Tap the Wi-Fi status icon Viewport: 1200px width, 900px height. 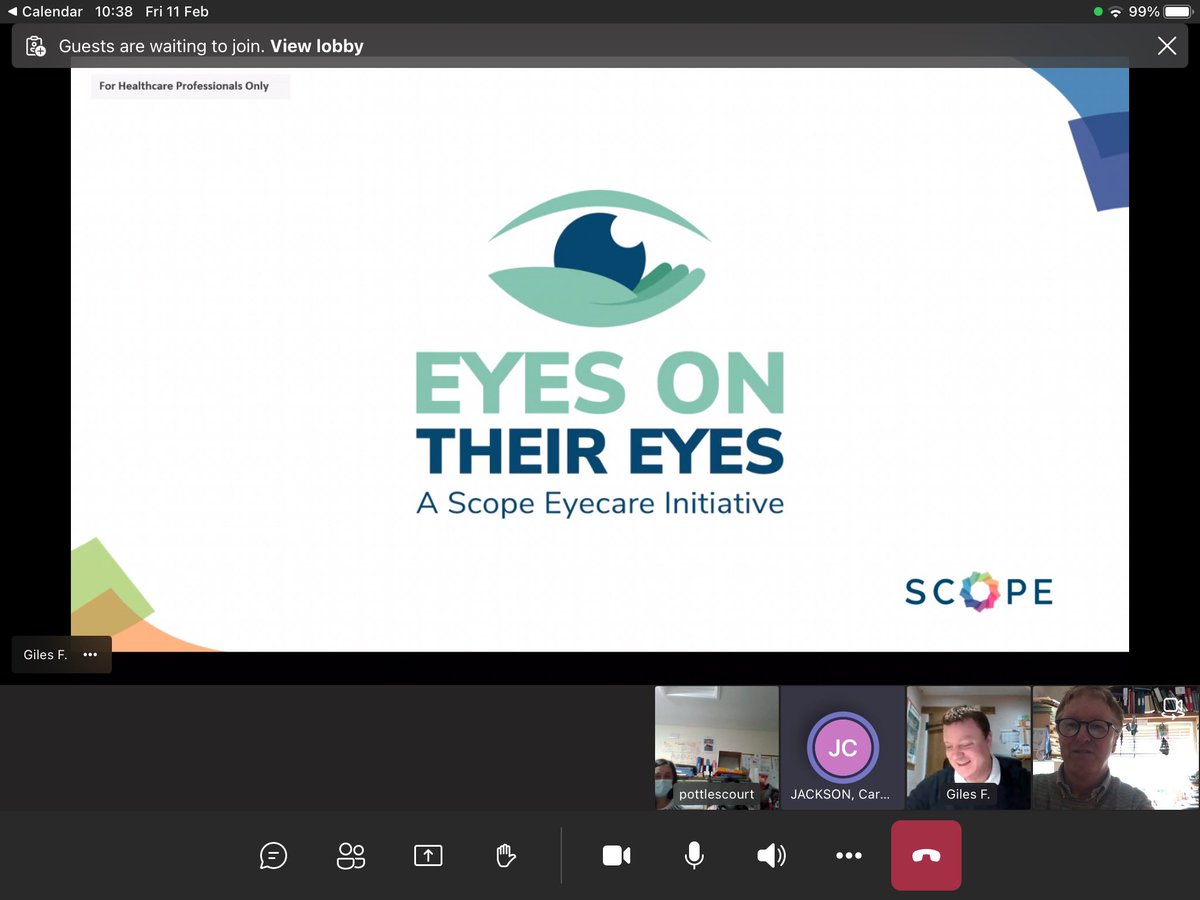(1116, 12)
